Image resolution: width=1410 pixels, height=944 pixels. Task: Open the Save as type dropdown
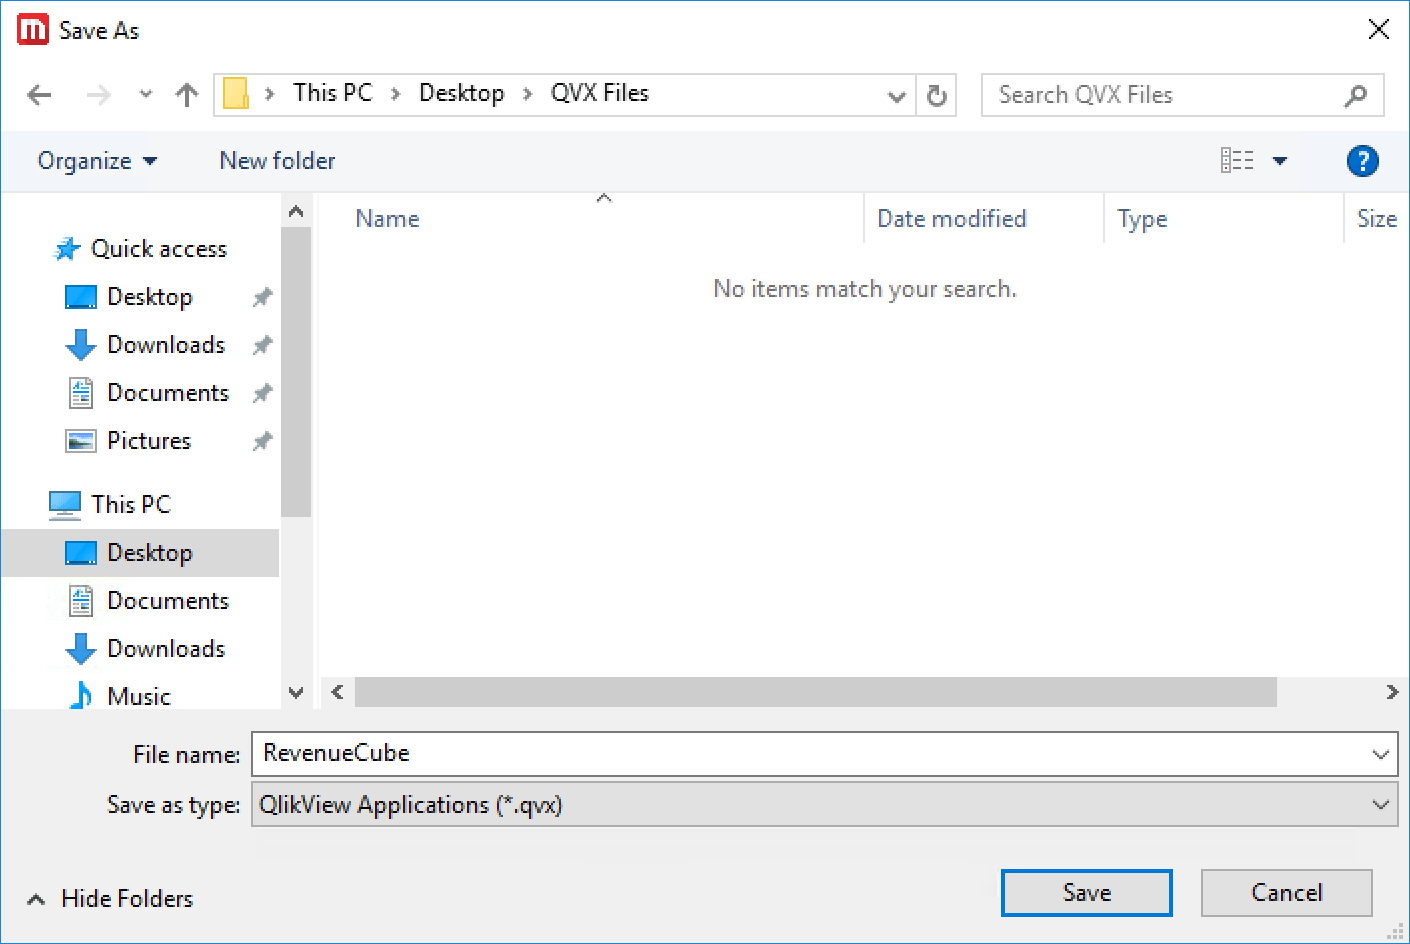tap(1380, 805)
